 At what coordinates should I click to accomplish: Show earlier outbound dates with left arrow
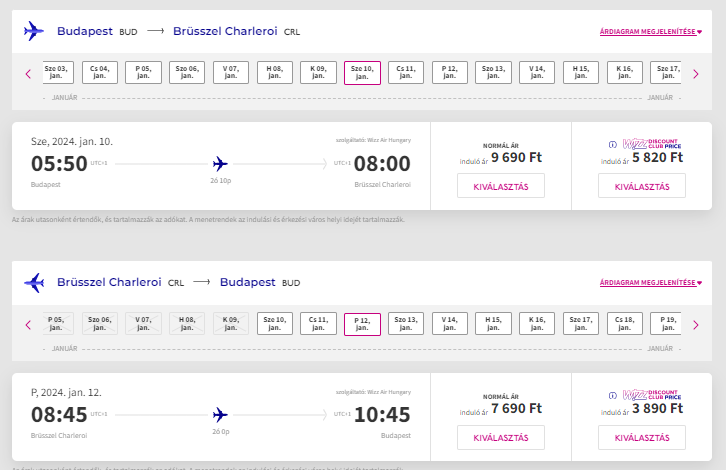(28, 74)
